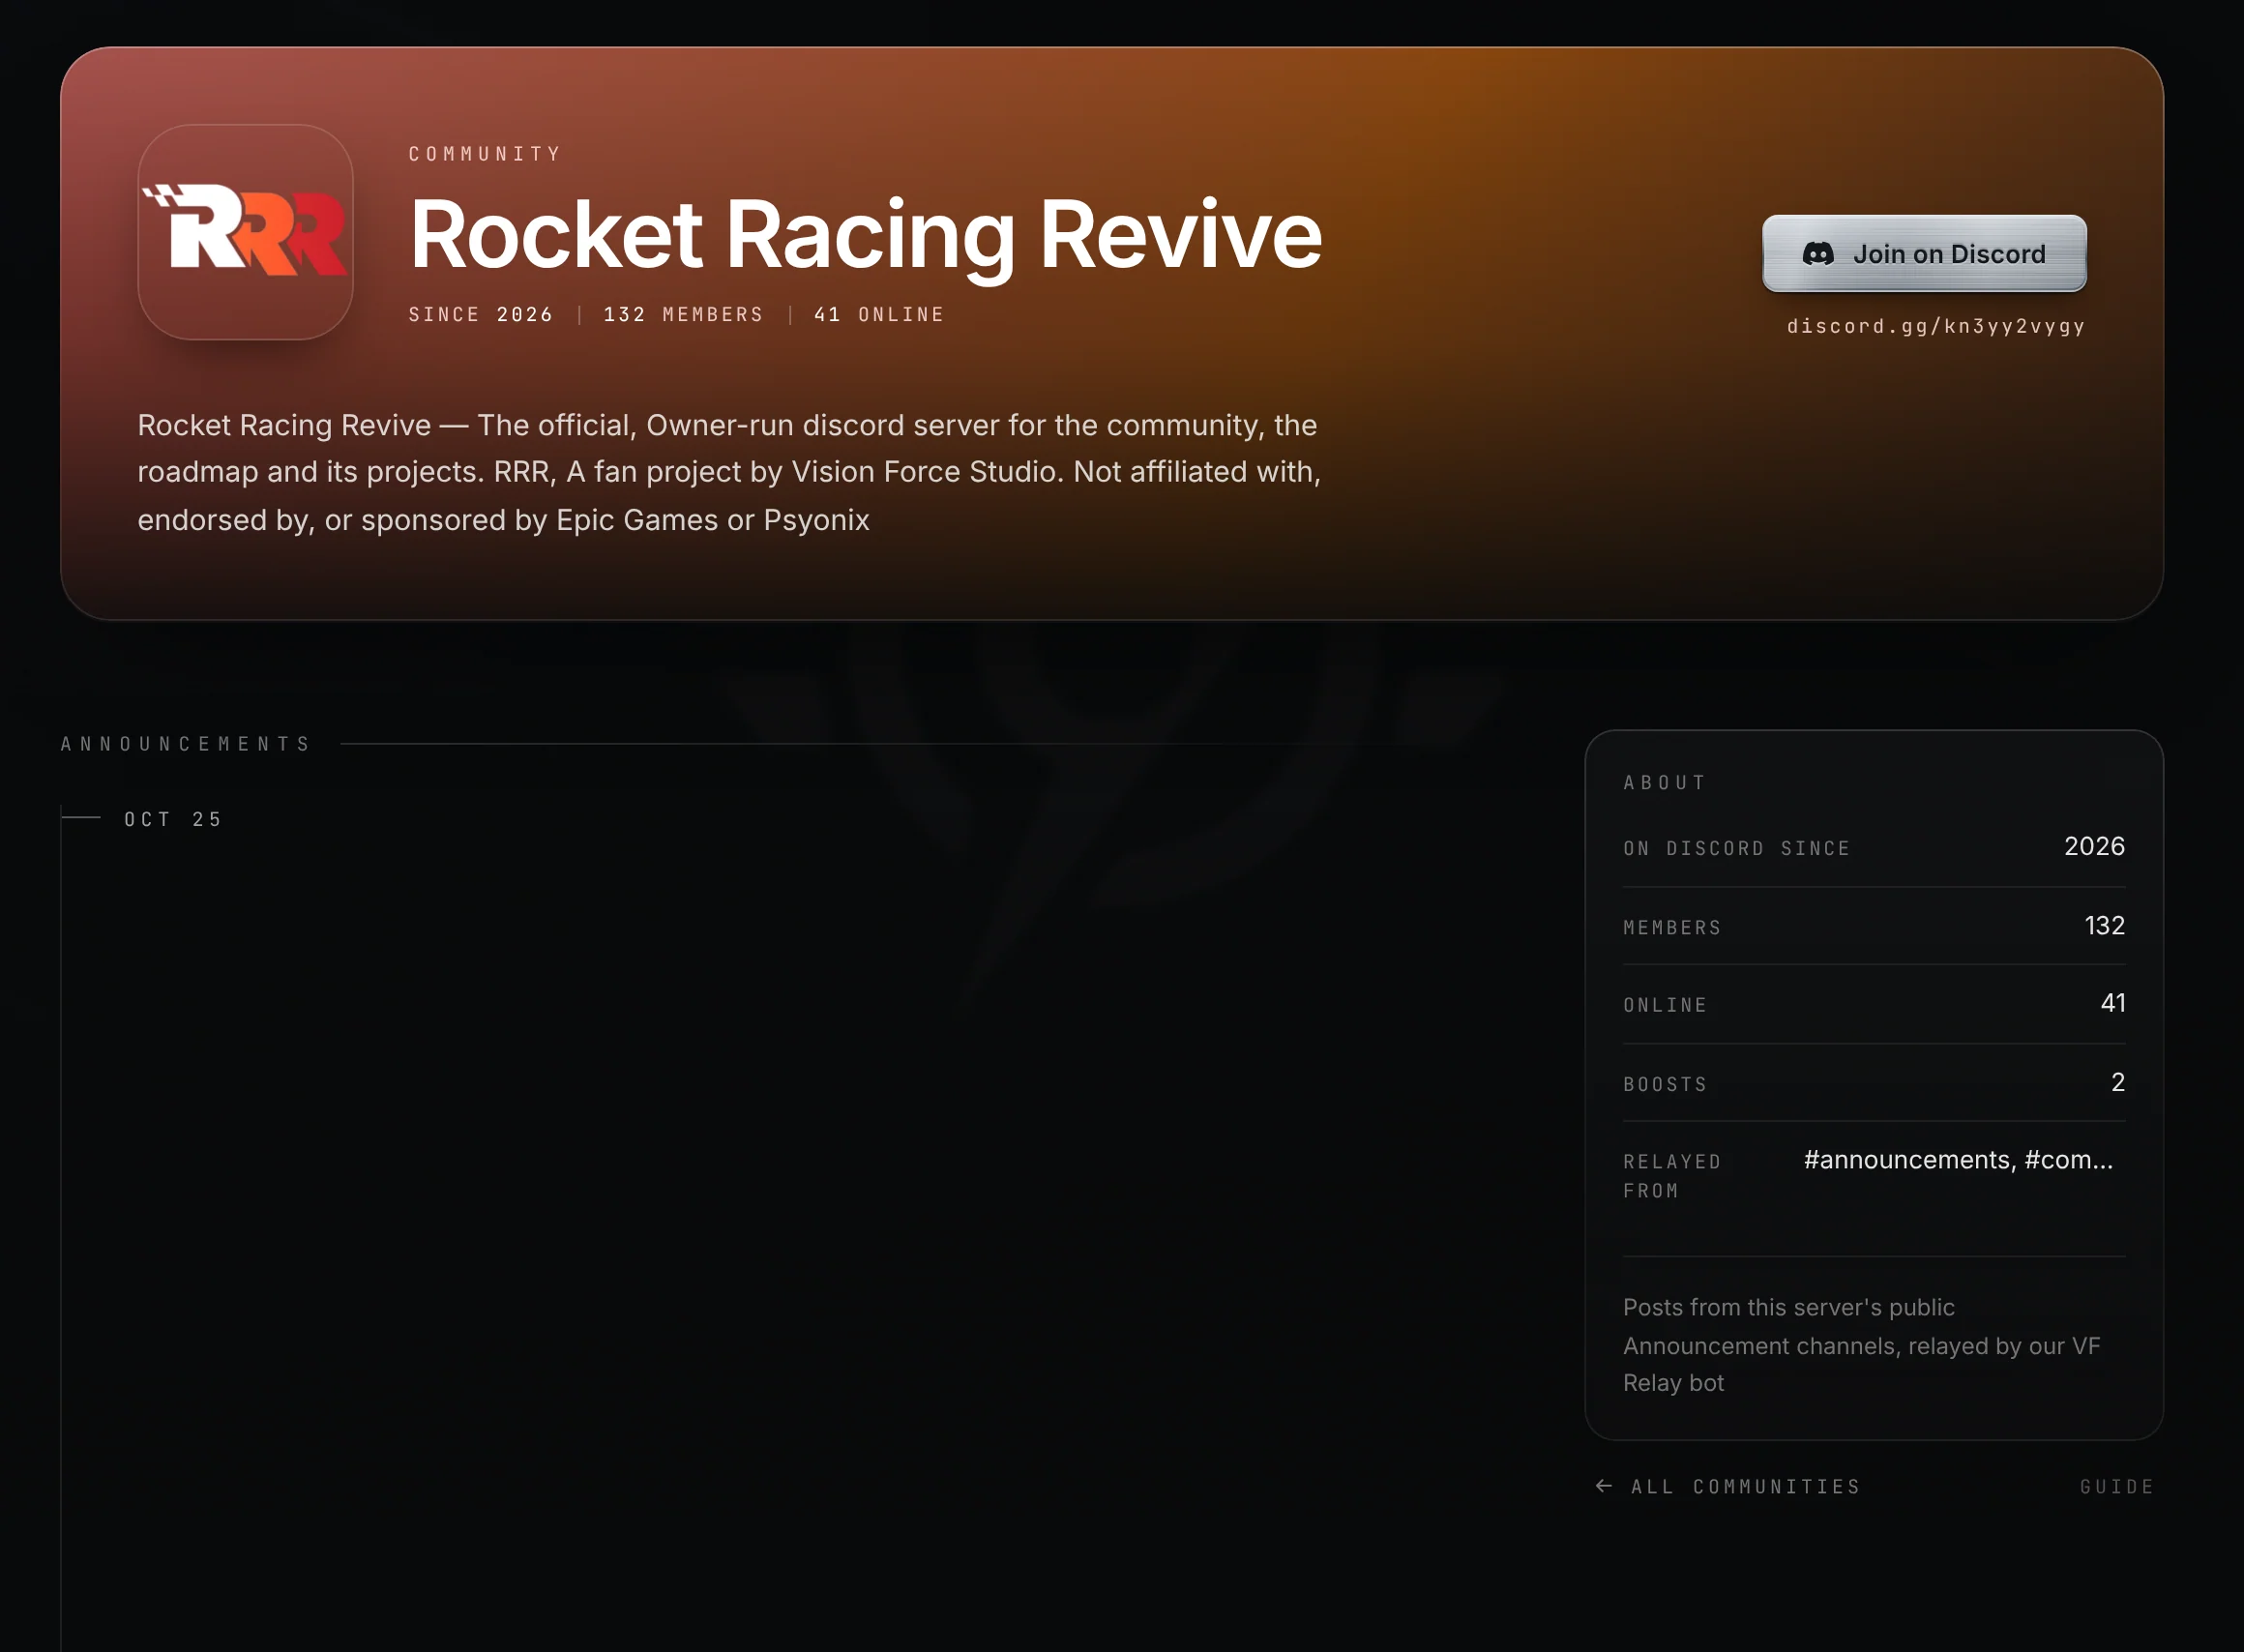Open the Guide link
The height and width of the screenshot is (1652, 2244).
[x=2117, y=1486]
